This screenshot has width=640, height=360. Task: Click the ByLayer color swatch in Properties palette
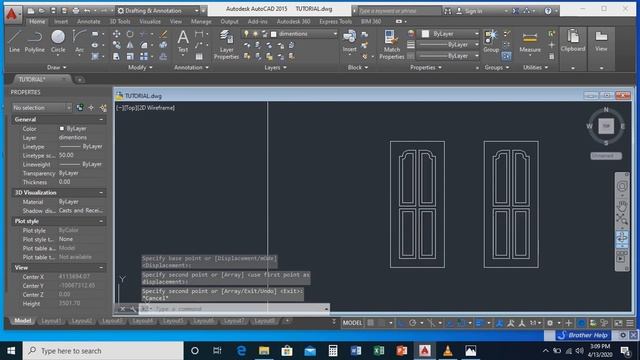(x=62, y=129)
